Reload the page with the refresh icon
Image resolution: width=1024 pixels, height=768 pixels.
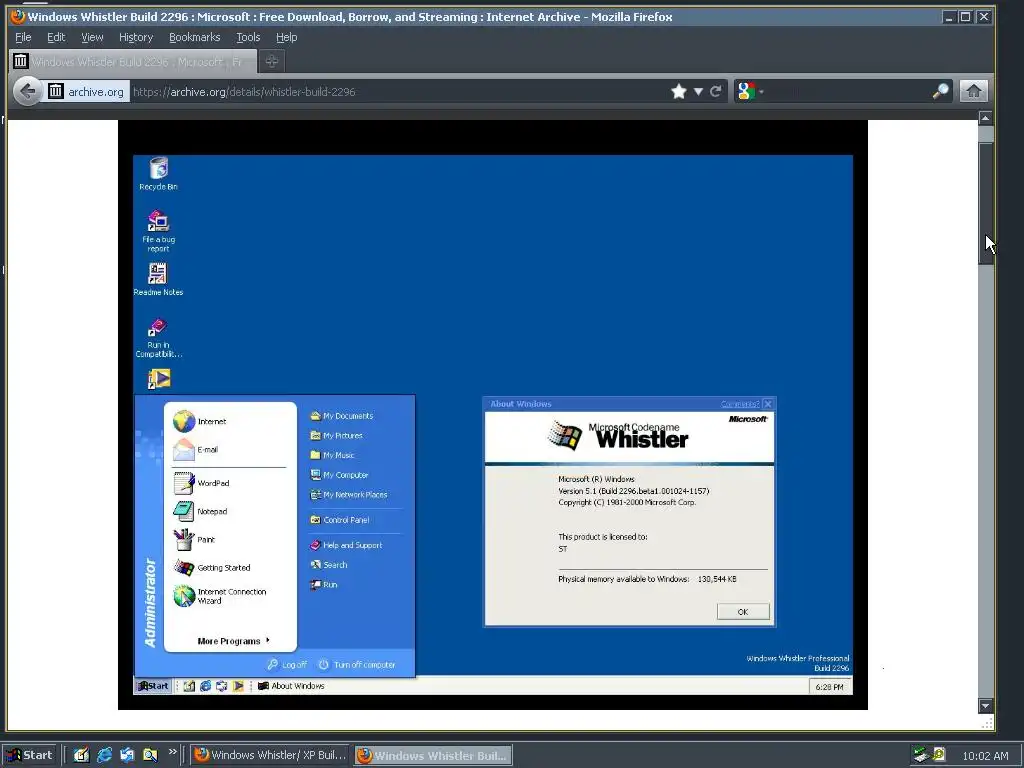715,91
